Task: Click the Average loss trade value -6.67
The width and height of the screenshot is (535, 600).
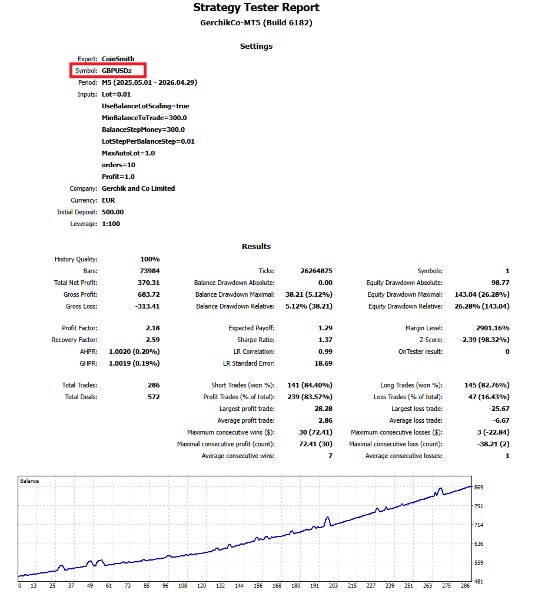Action: pos(501,421)
